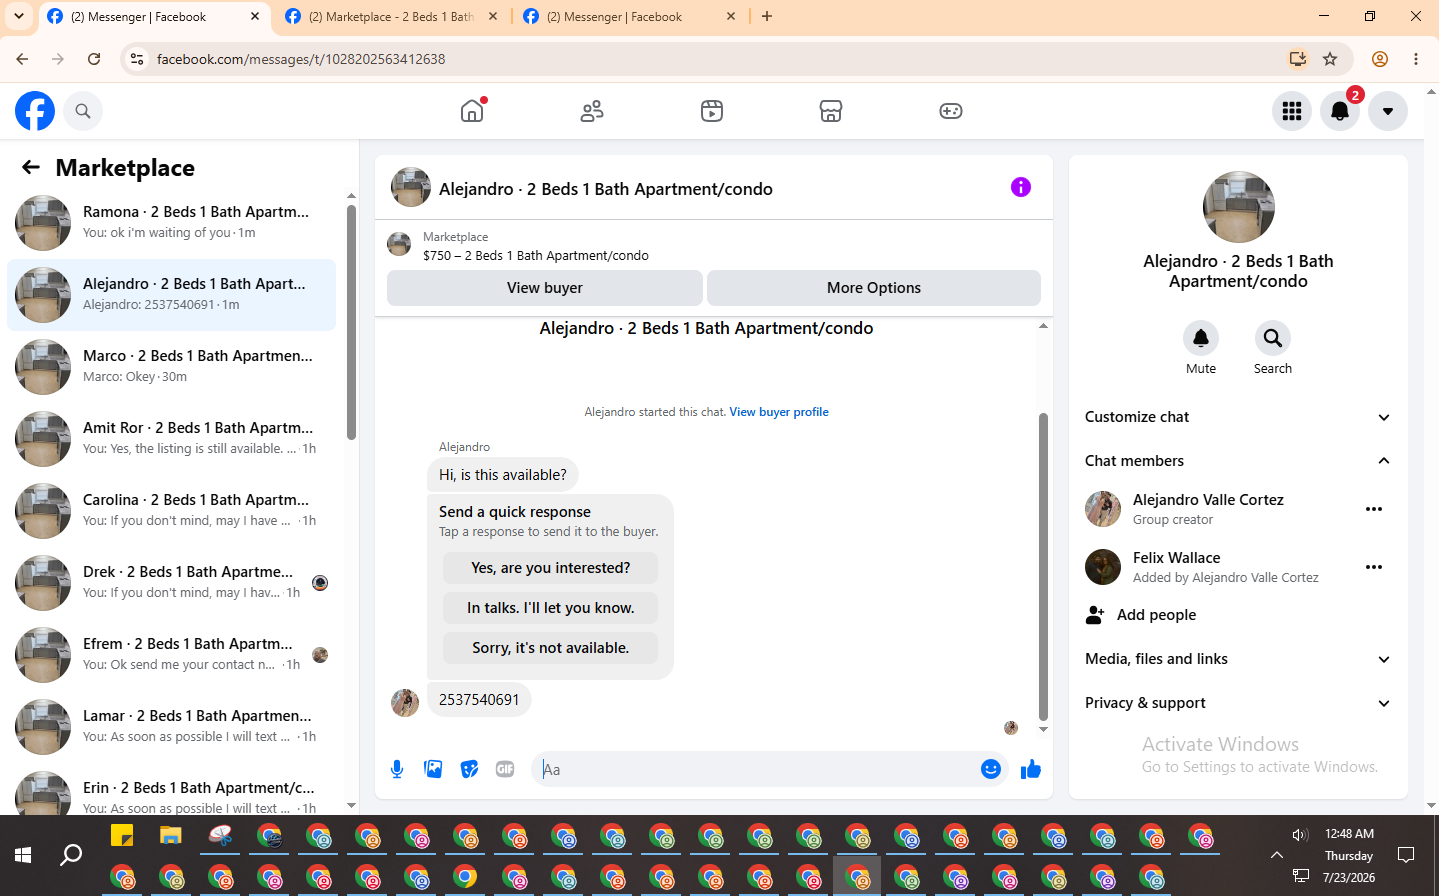Open emoji picker in message box

click(991, 769)
